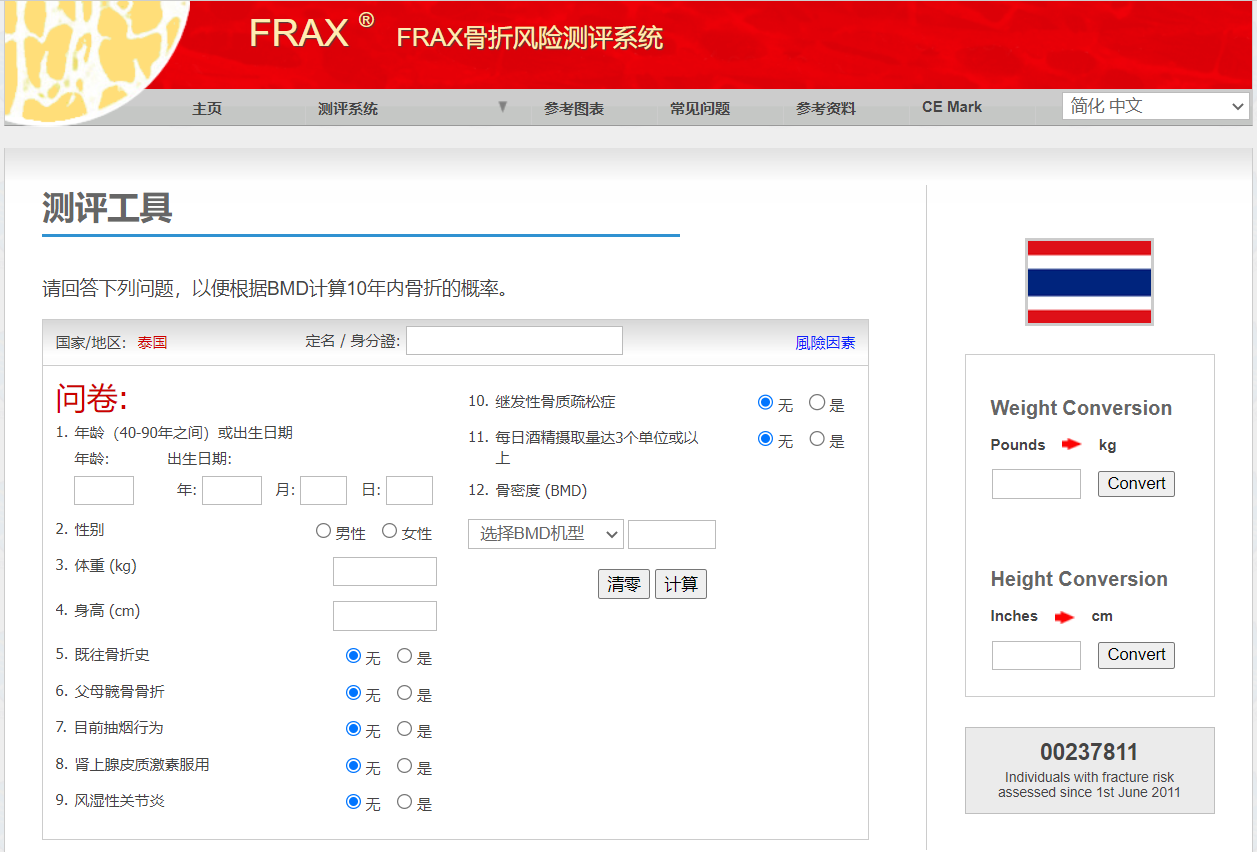Click the red arrow next to Pounds
The width and height of the screenshot is (1257, 852).
[x=1071, y=445]
